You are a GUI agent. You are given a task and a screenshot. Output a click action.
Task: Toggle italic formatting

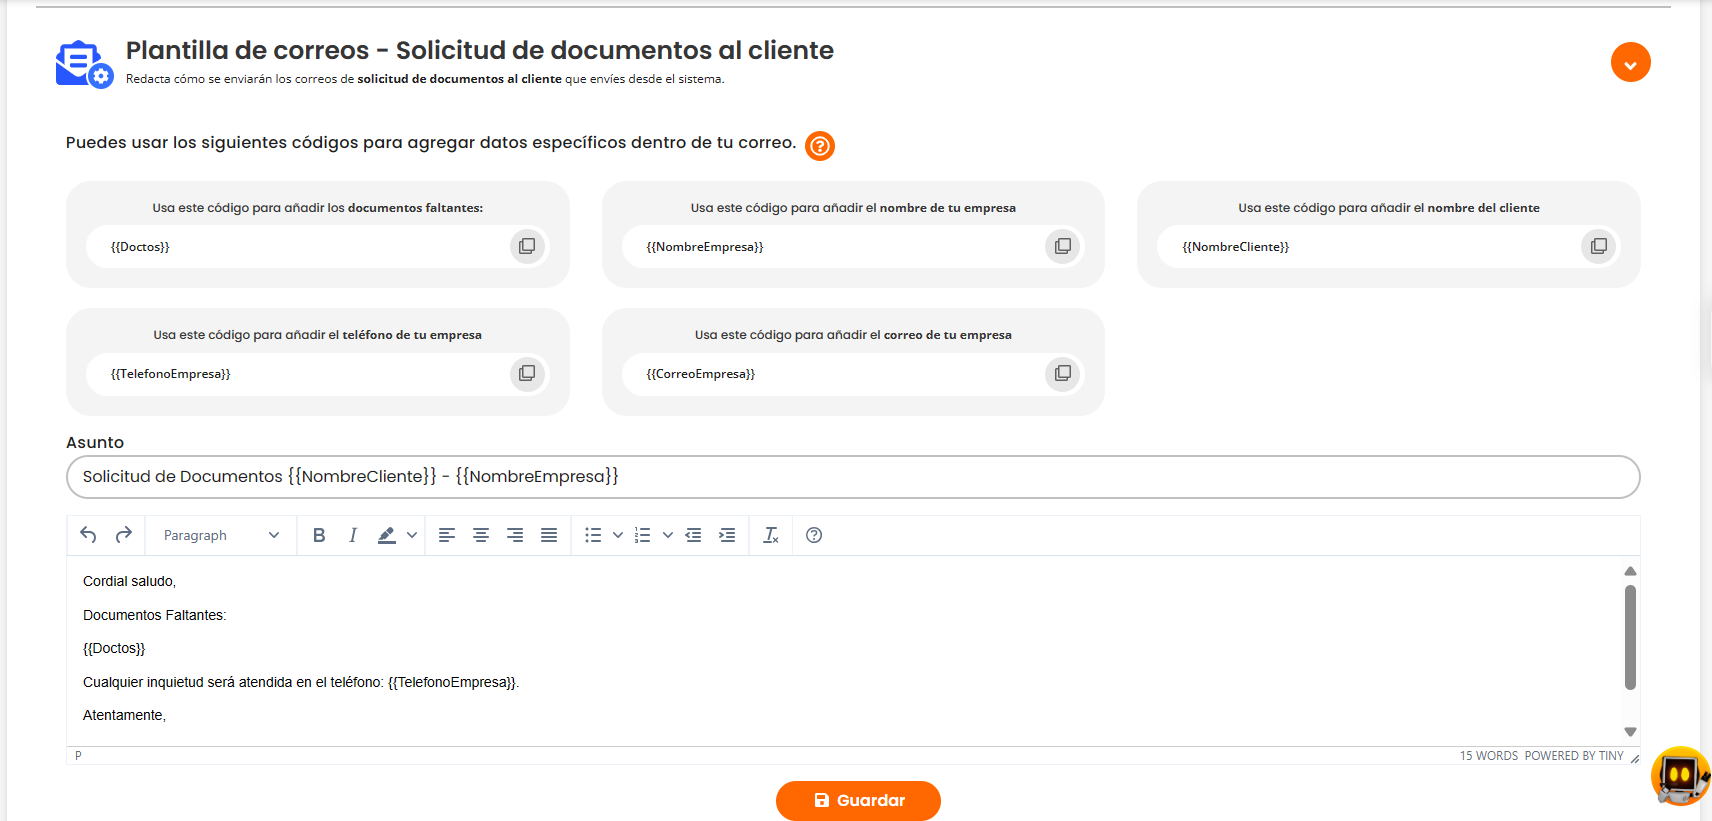(x=353, y=535)
